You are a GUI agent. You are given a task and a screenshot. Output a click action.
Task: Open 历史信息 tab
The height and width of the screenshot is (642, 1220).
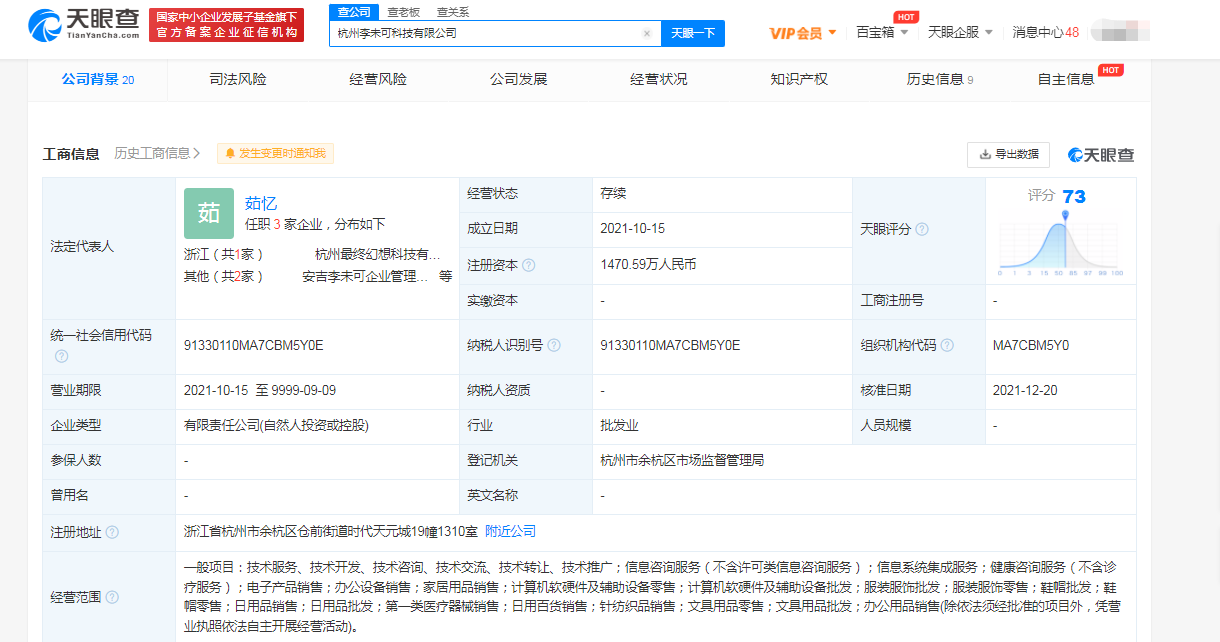(940, 79)
